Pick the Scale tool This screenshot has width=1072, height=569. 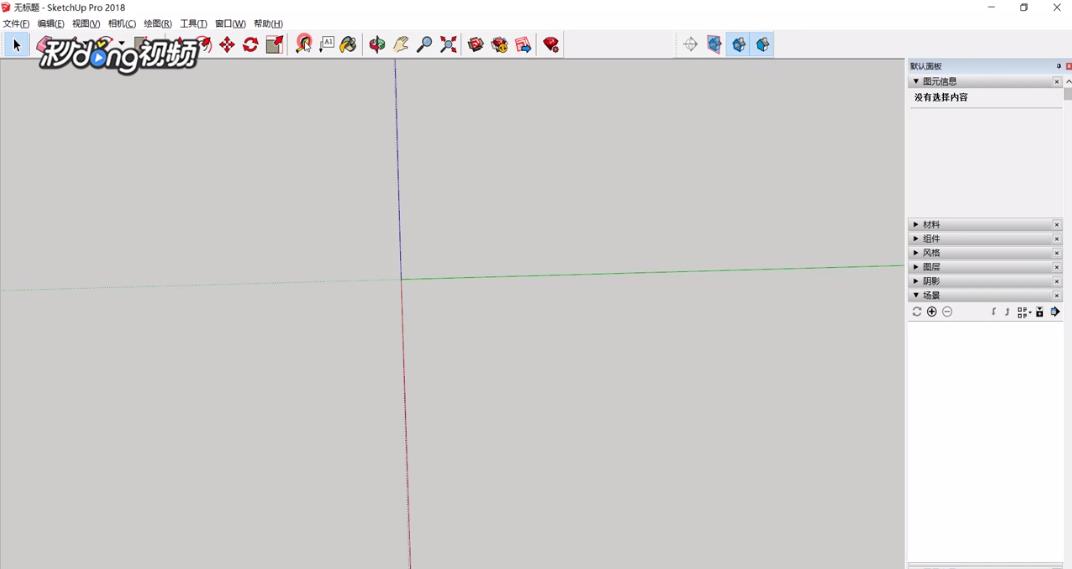click(274, 45)
